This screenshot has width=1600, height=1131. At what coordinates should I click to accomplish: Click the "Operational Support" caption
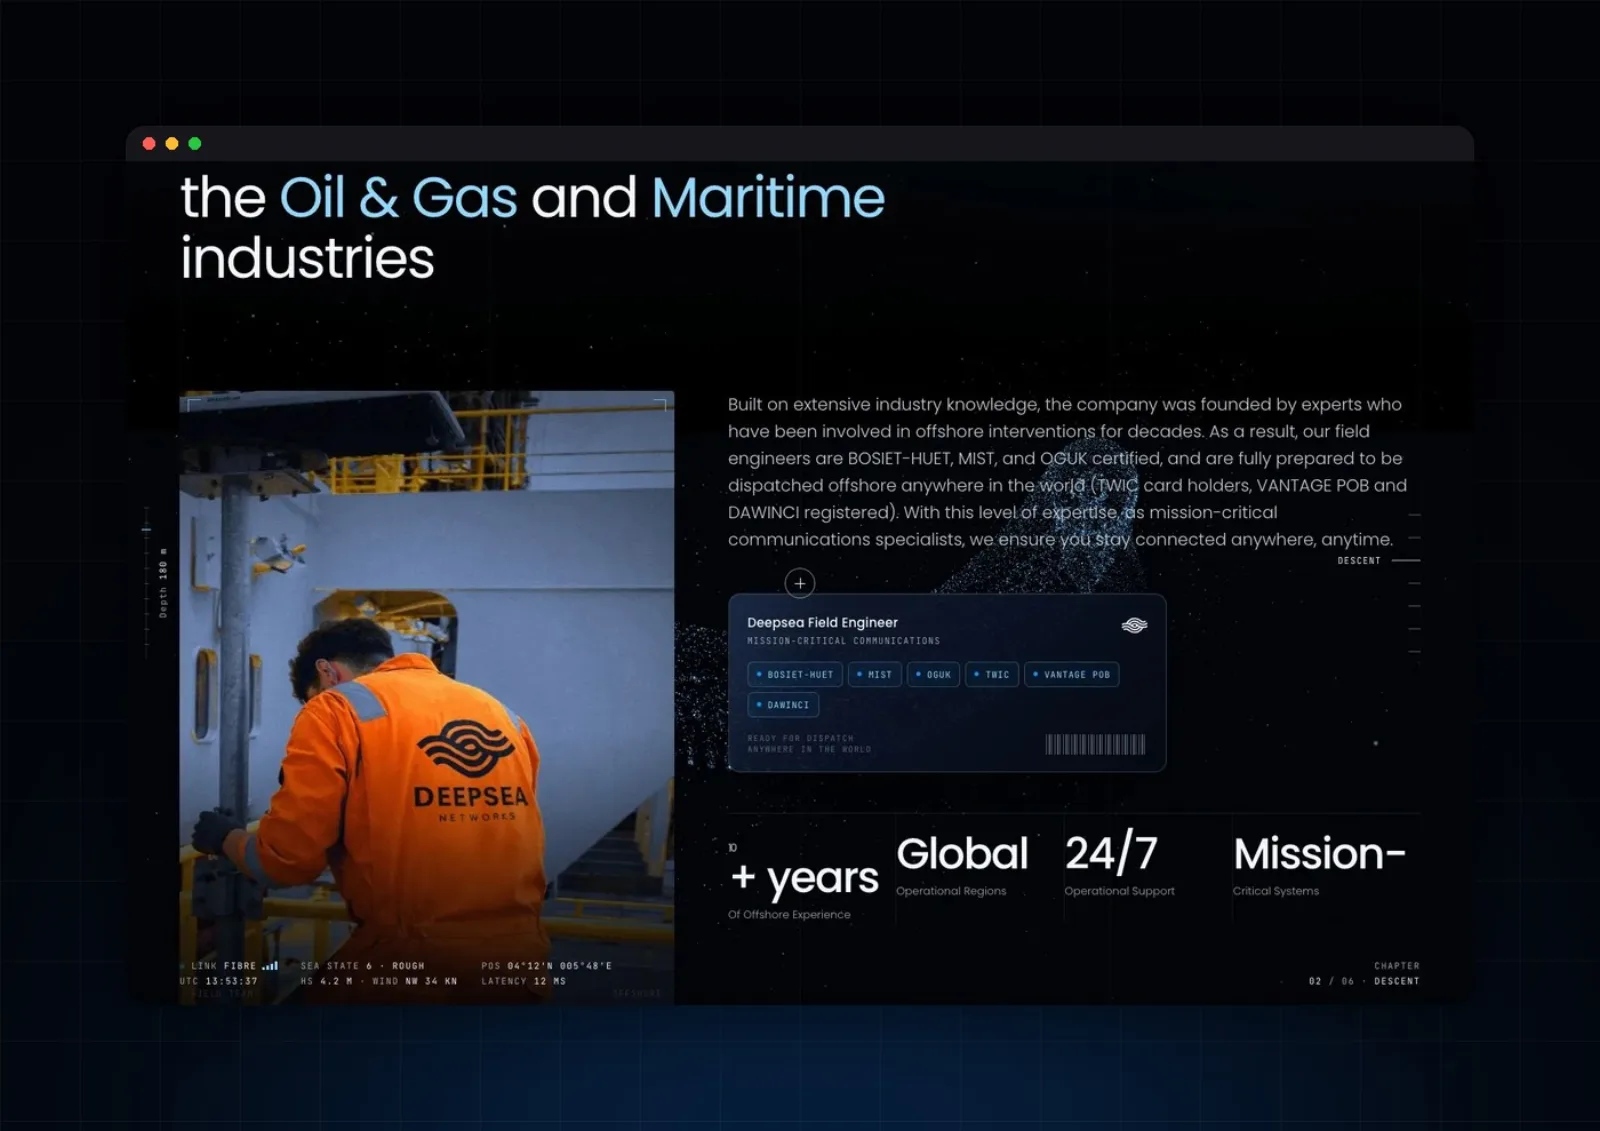coord(1119,891)
